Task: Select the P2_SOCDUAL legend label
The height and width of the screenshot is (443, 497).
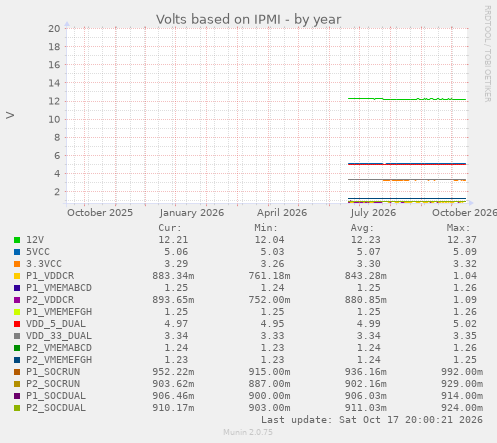Action: pyautogui.click(x=56, y=408)
